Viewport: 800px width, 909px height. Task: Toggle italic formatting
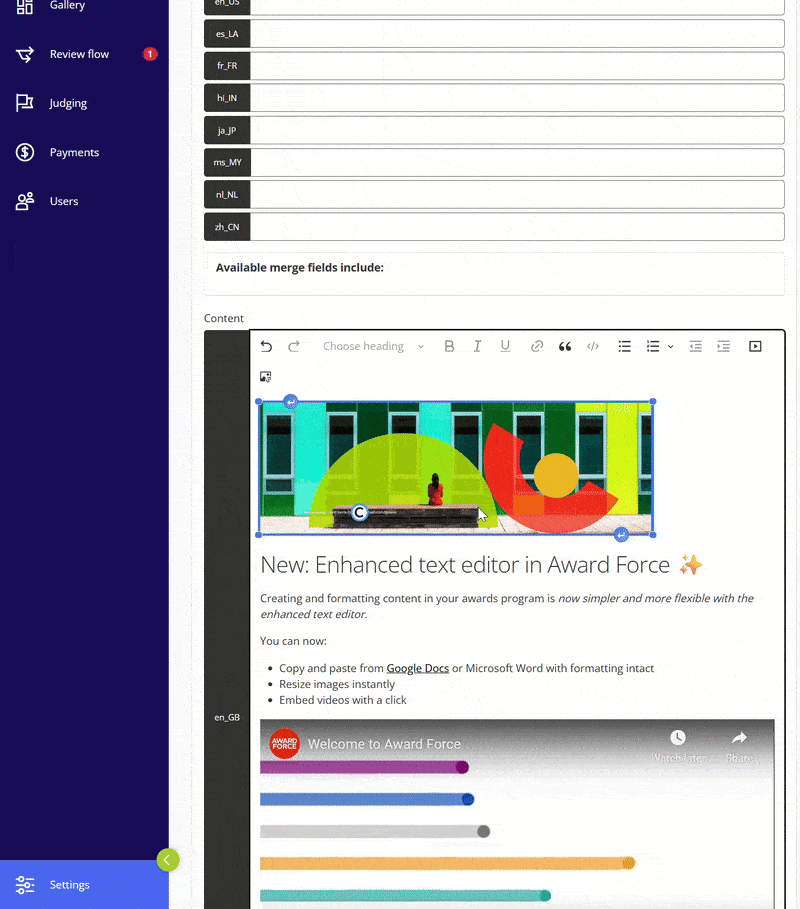477,347
